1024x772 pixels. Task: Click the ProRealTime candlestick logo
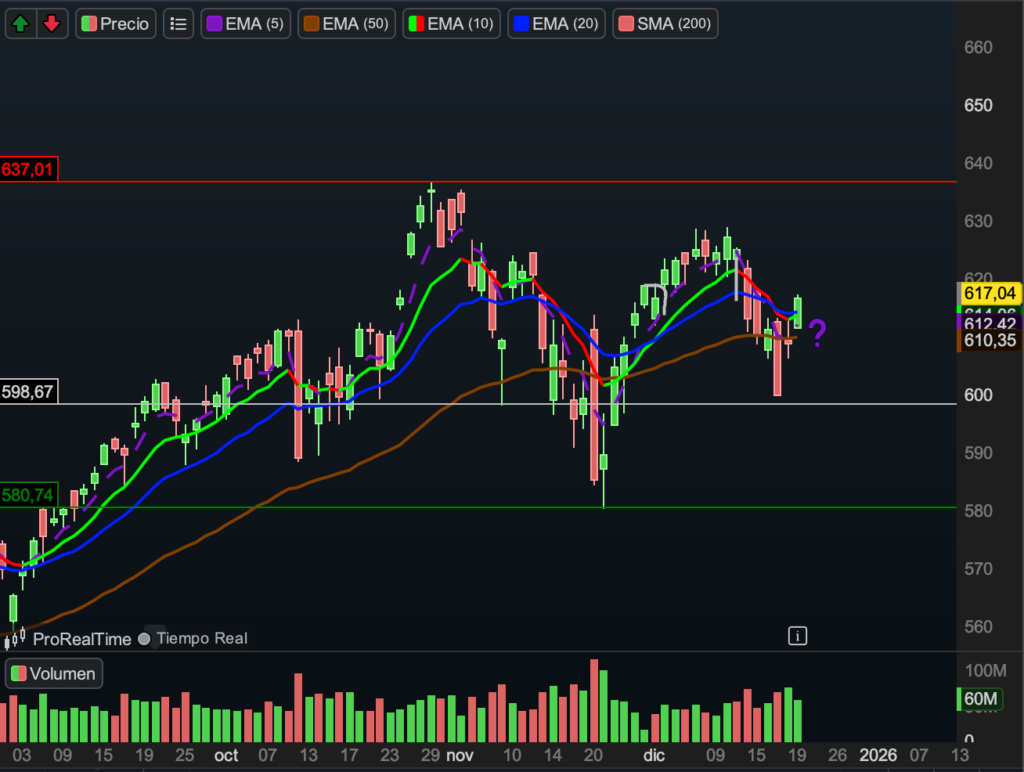pyautogui.click(x=15, y=637)
